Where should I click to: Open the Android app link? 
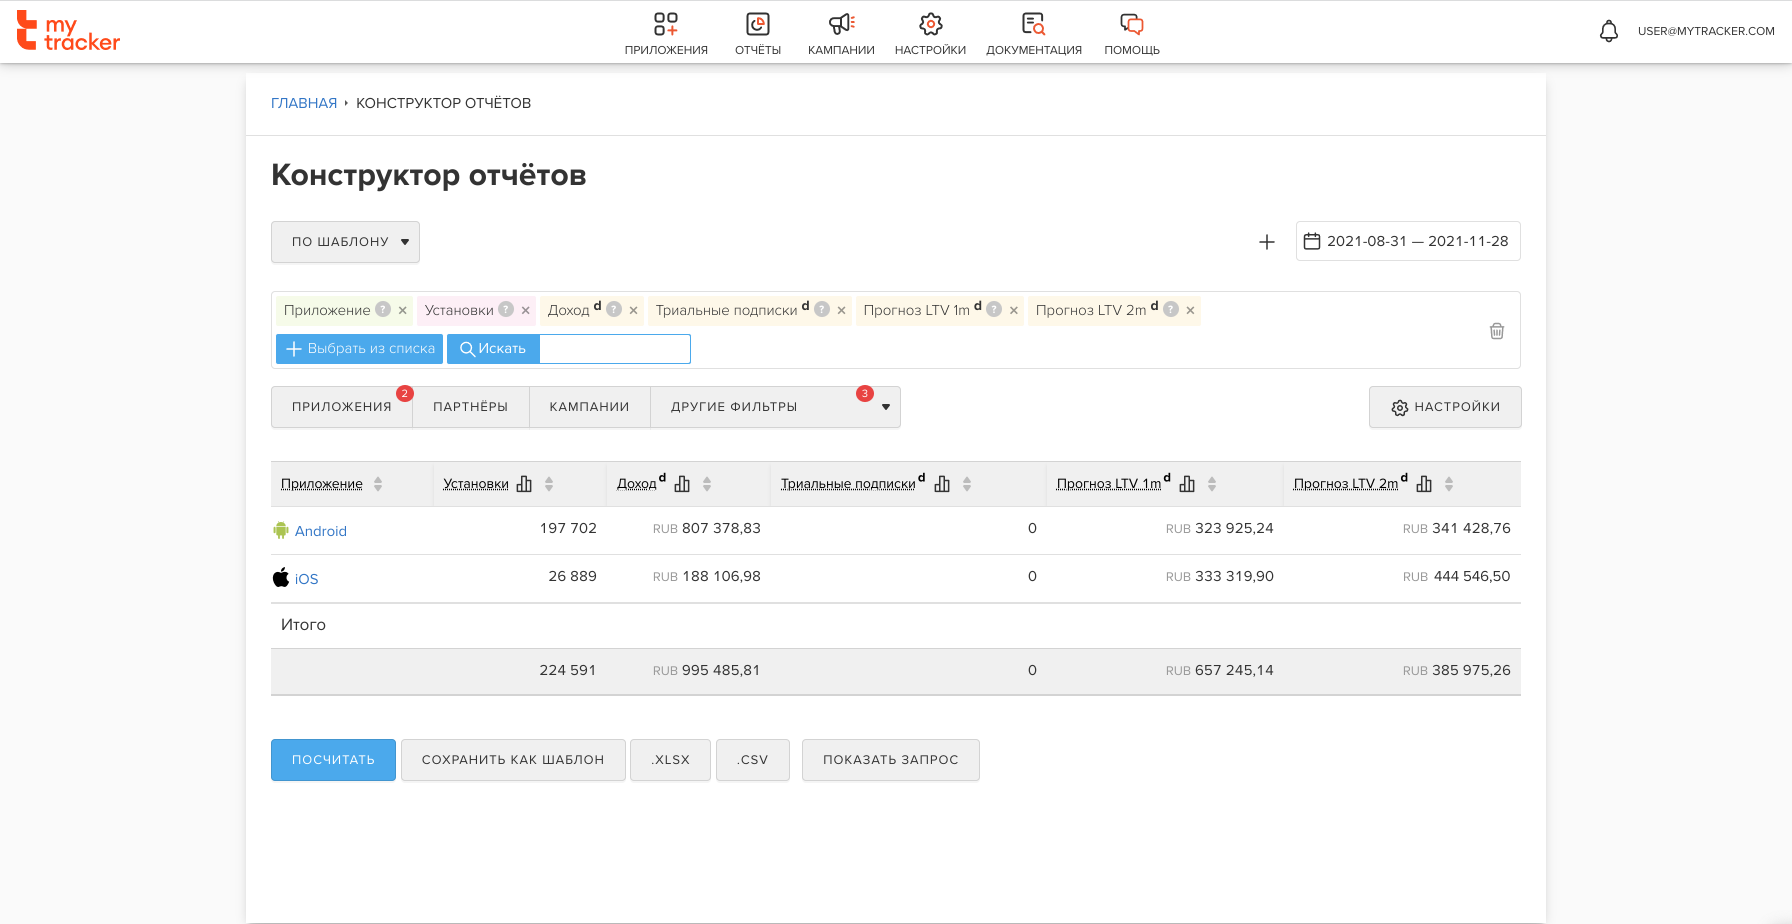click(320, 531)
